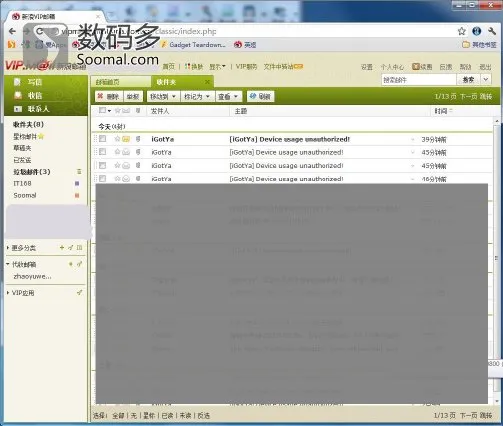Click the star icon next to 星标邮件

pos(41,136)
